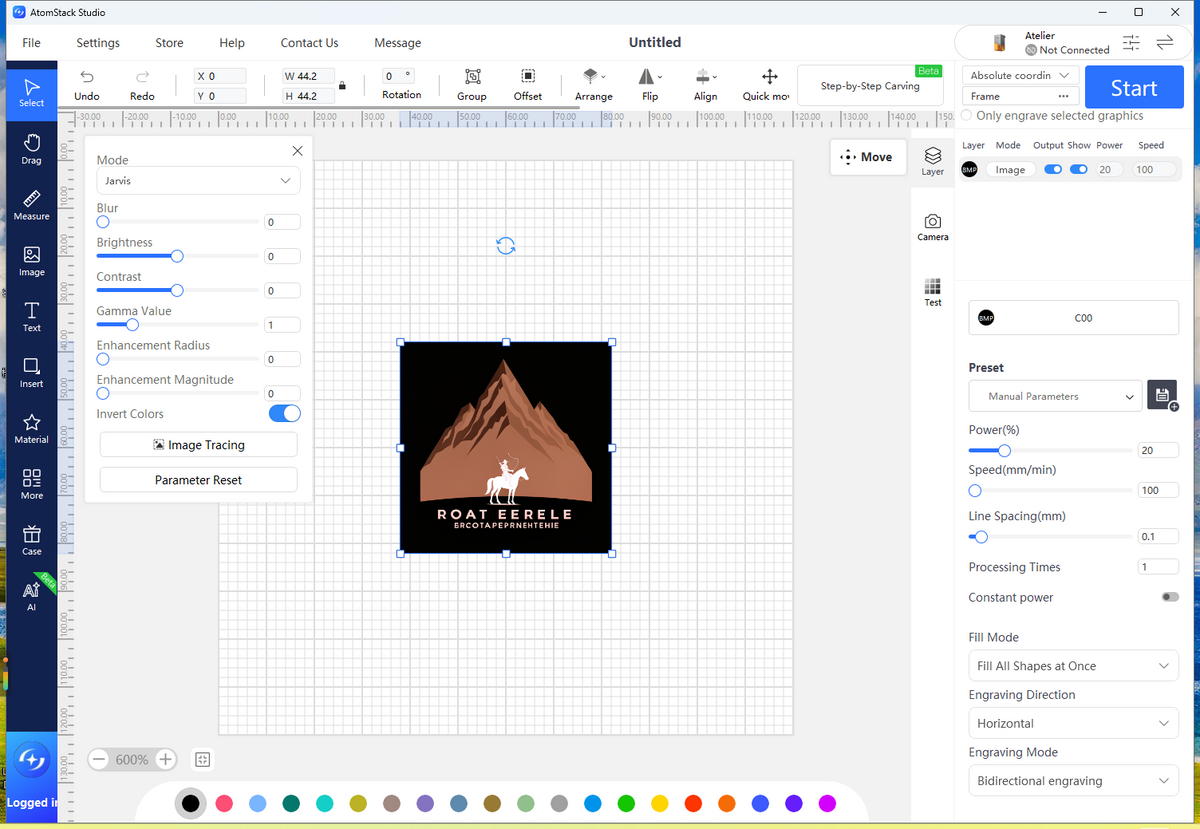
Task: Open the Text tool
Action: point(32,316)
